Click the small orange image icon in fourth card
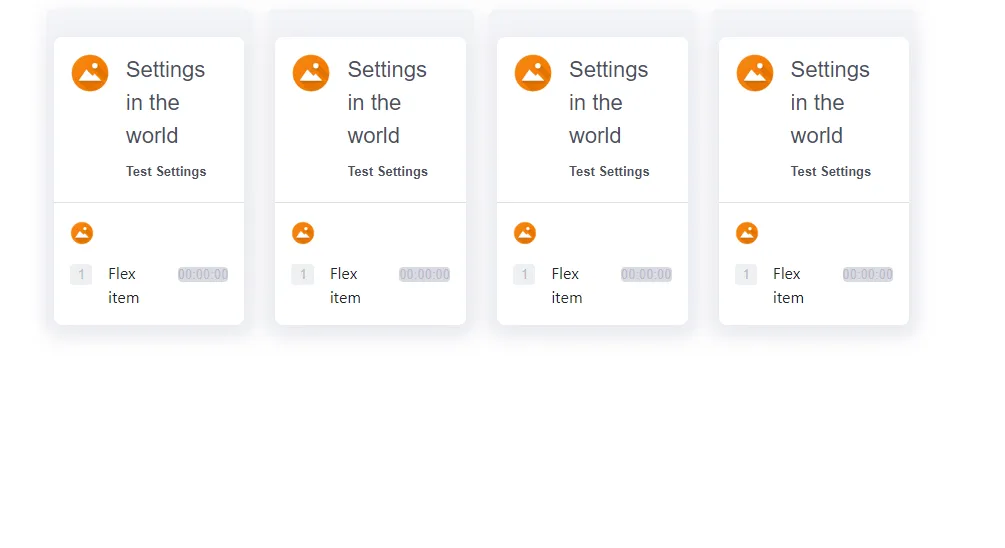Screen dimensions: 1005x548 point(747,233)
